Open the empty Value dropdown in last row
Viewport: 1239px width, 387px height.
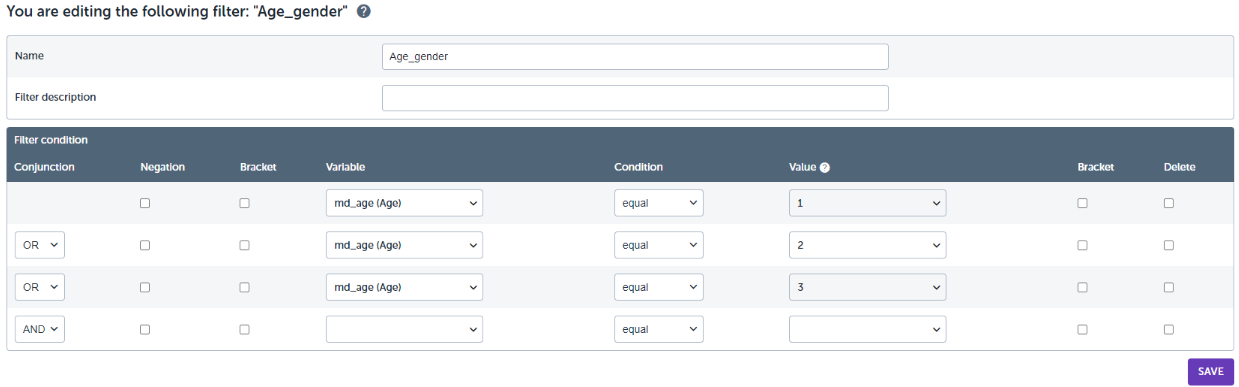(867, 329)
